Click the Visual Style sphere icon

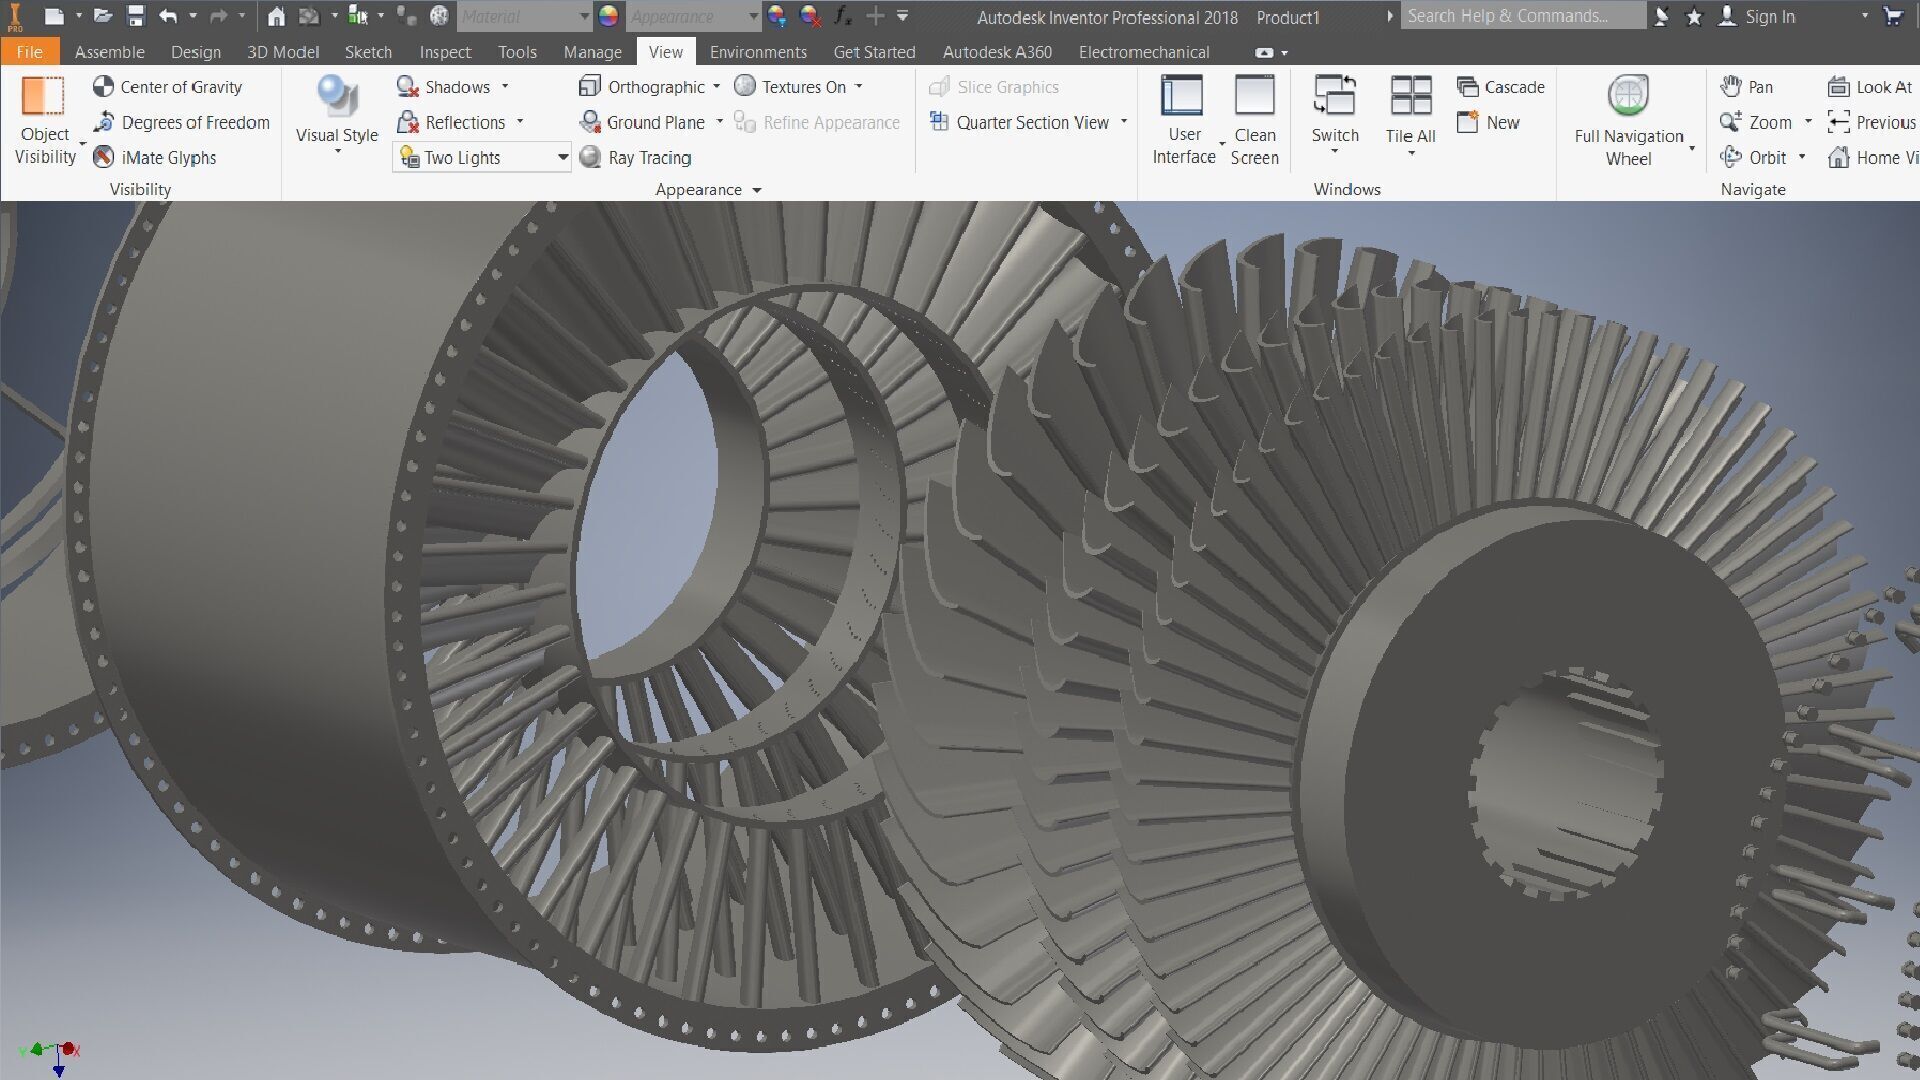click(x=337, y=97)
